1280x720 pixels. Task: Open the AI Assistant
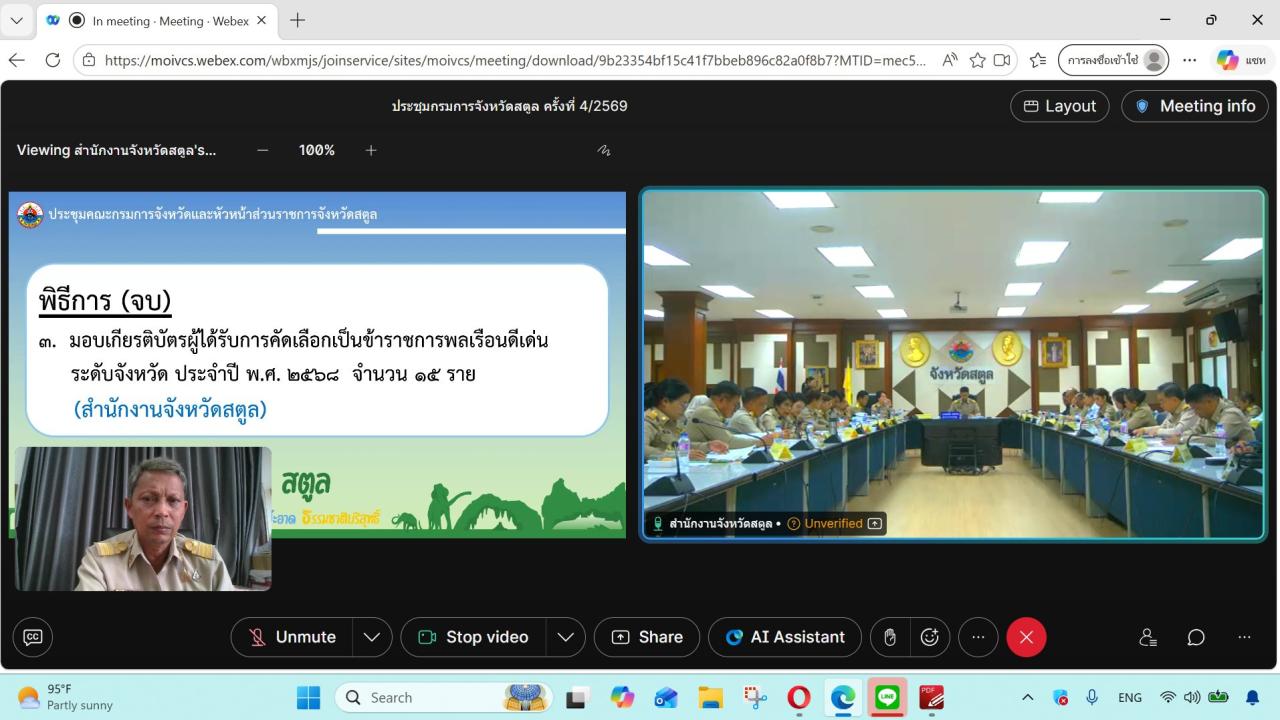click(785, 637)
